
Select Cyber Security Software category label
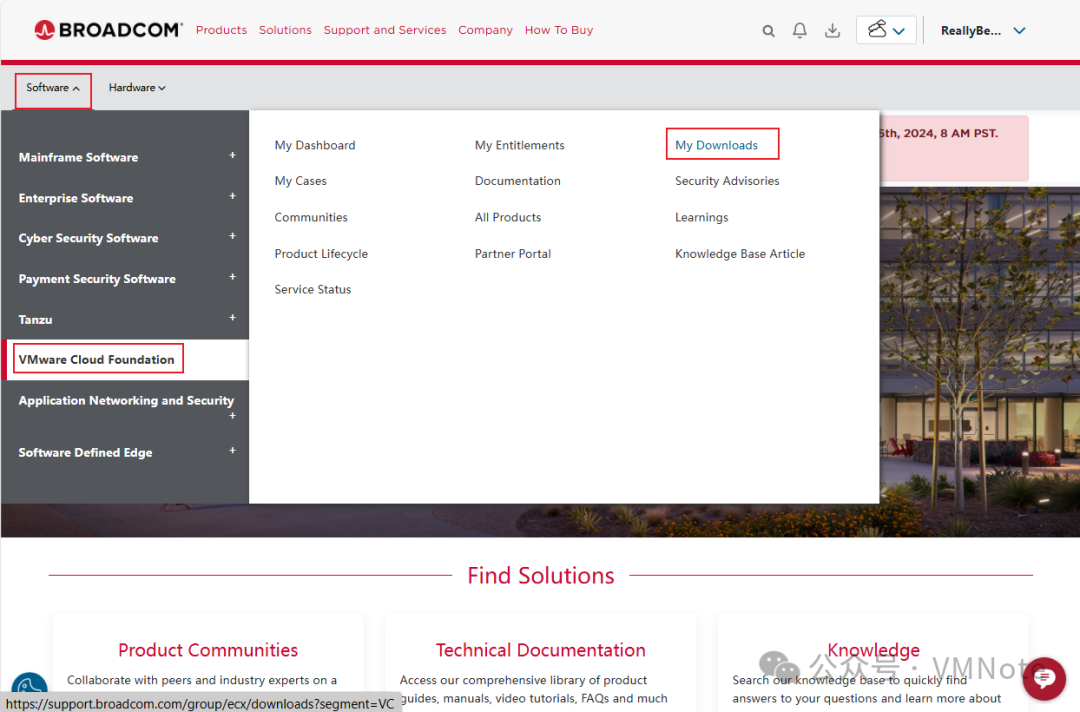tap(88, 238)
